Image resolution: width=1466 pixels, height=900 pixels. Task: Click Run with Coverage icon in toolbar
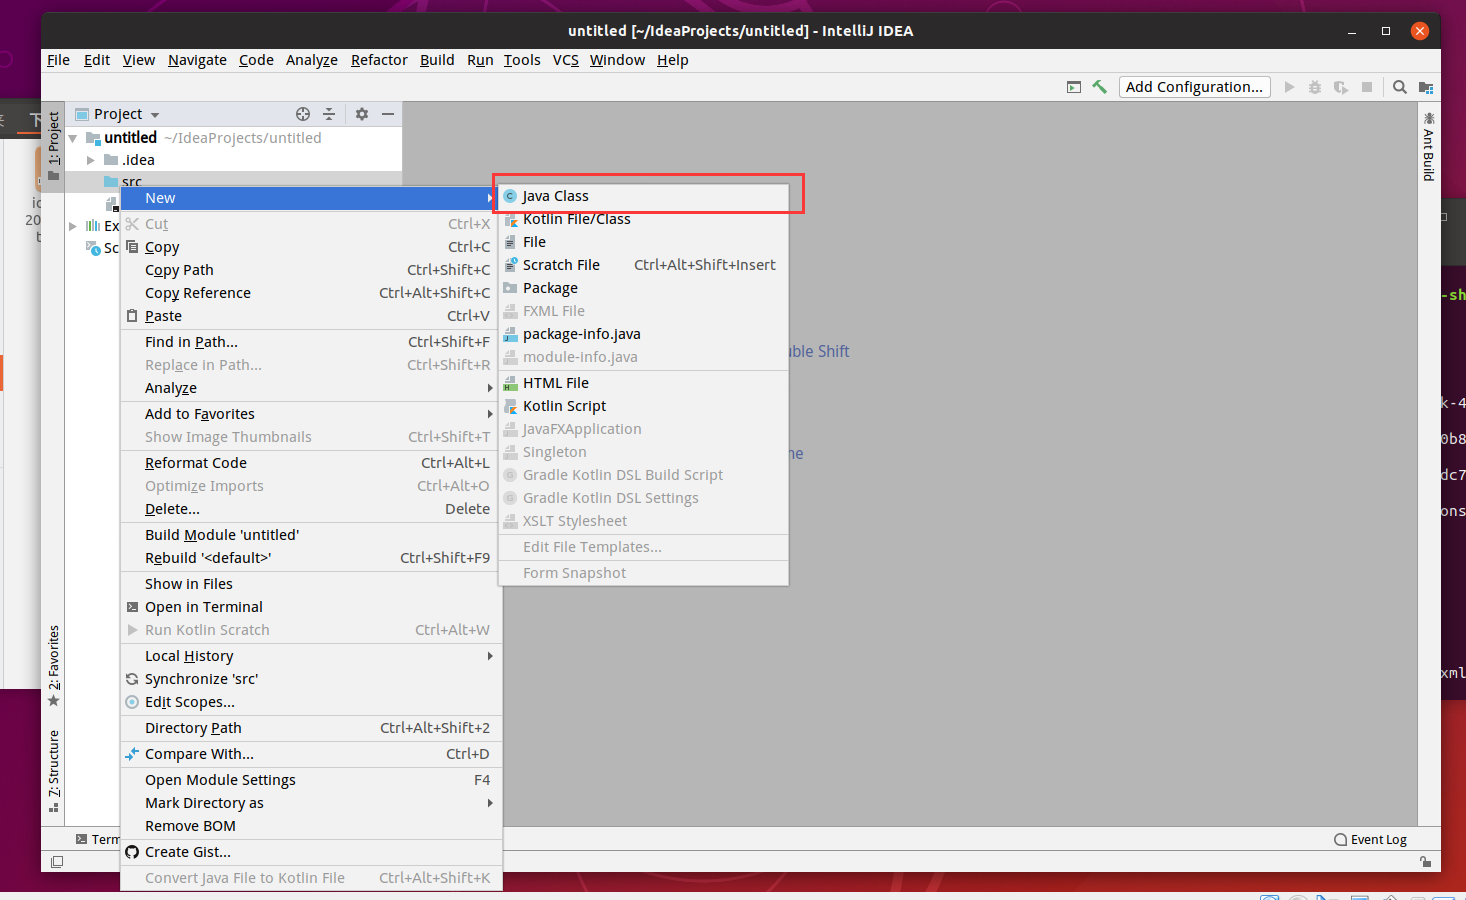pos(1341,87)
